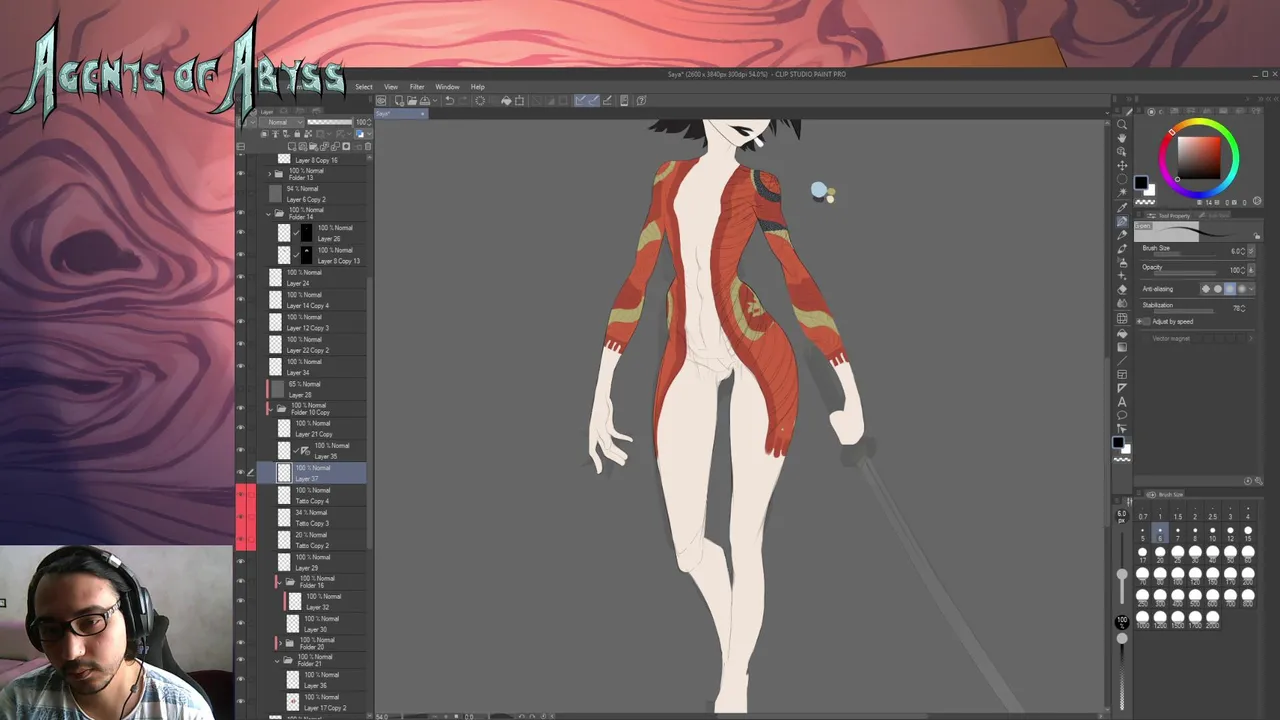Select Layer 30 row

pos(311,624)
